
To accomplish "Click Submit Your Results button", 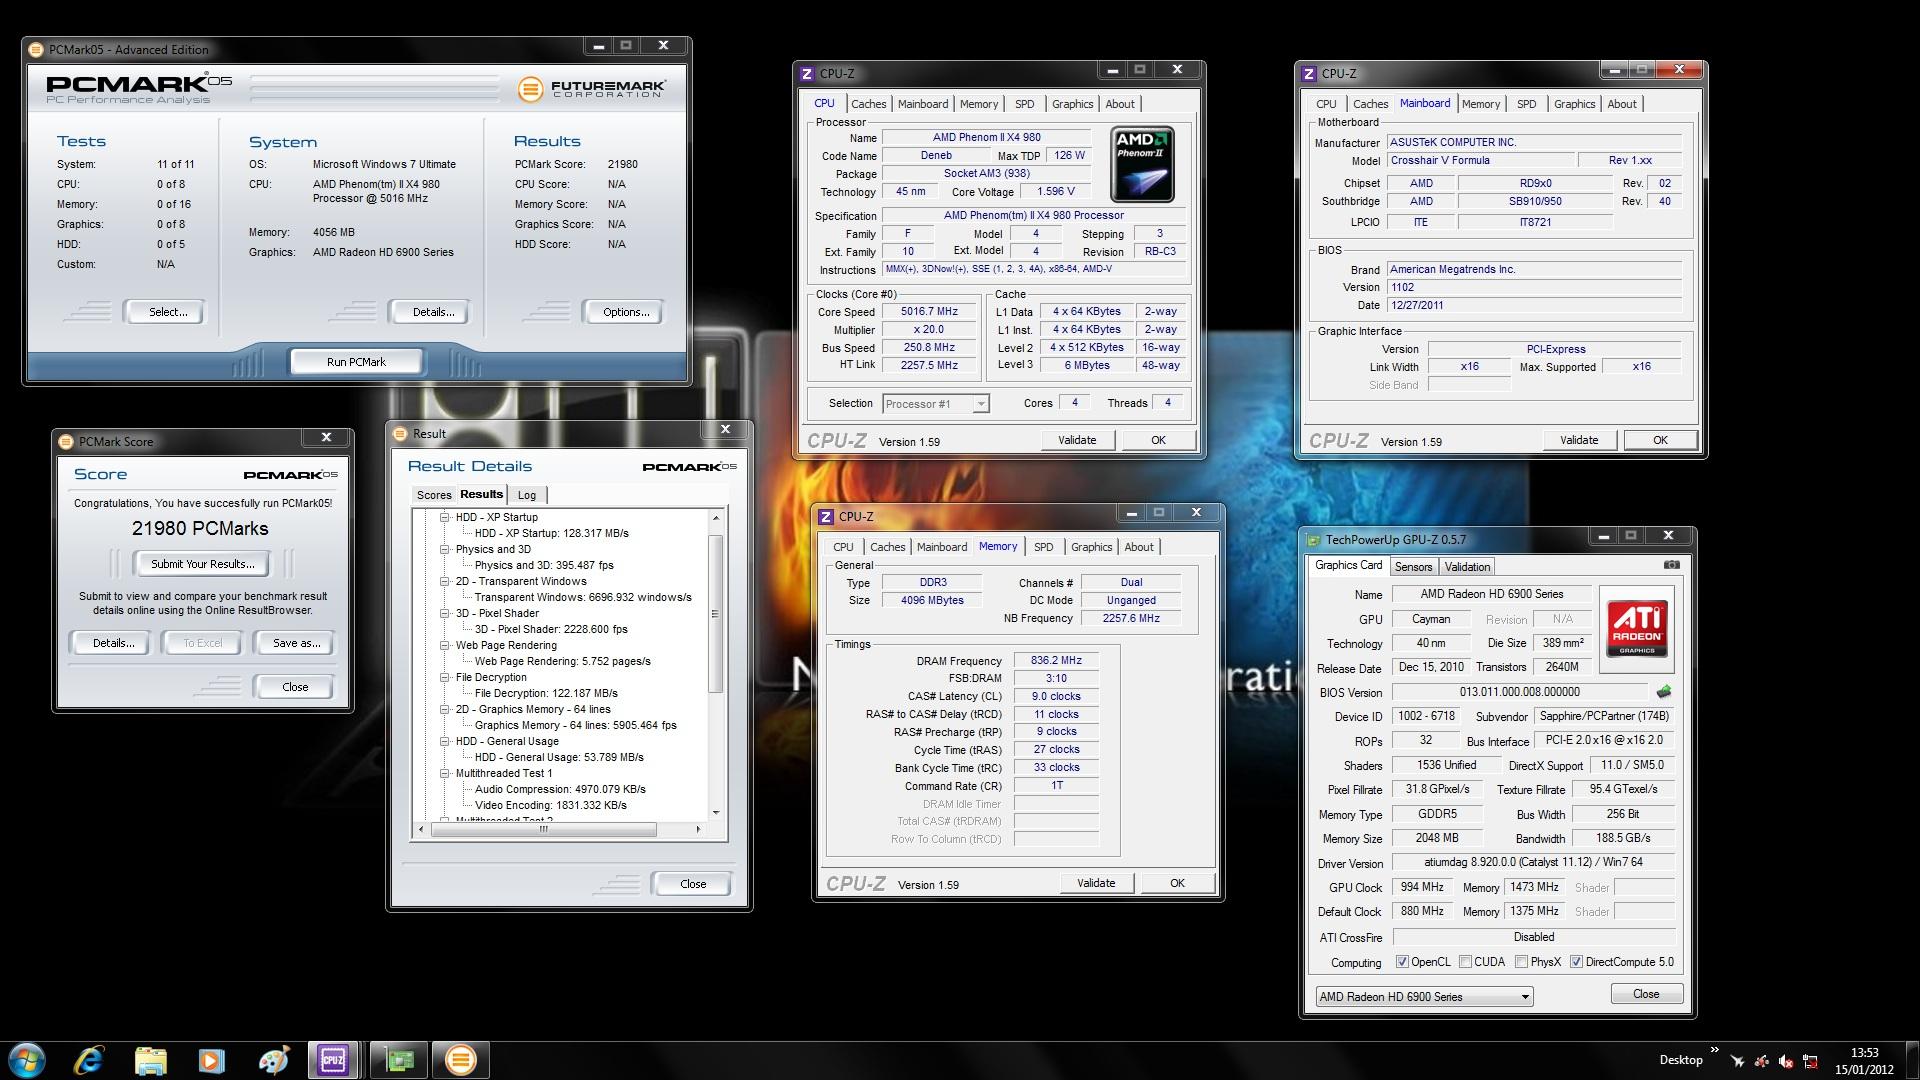I will [203, 564].
